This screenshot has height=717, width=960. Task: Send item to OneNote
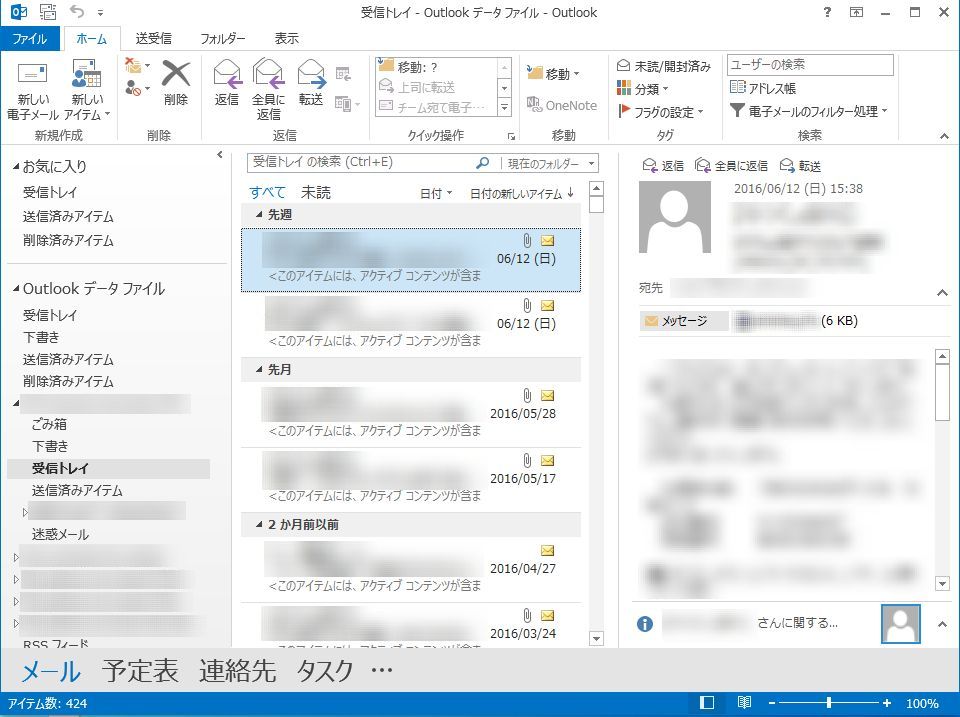[561, 105]
